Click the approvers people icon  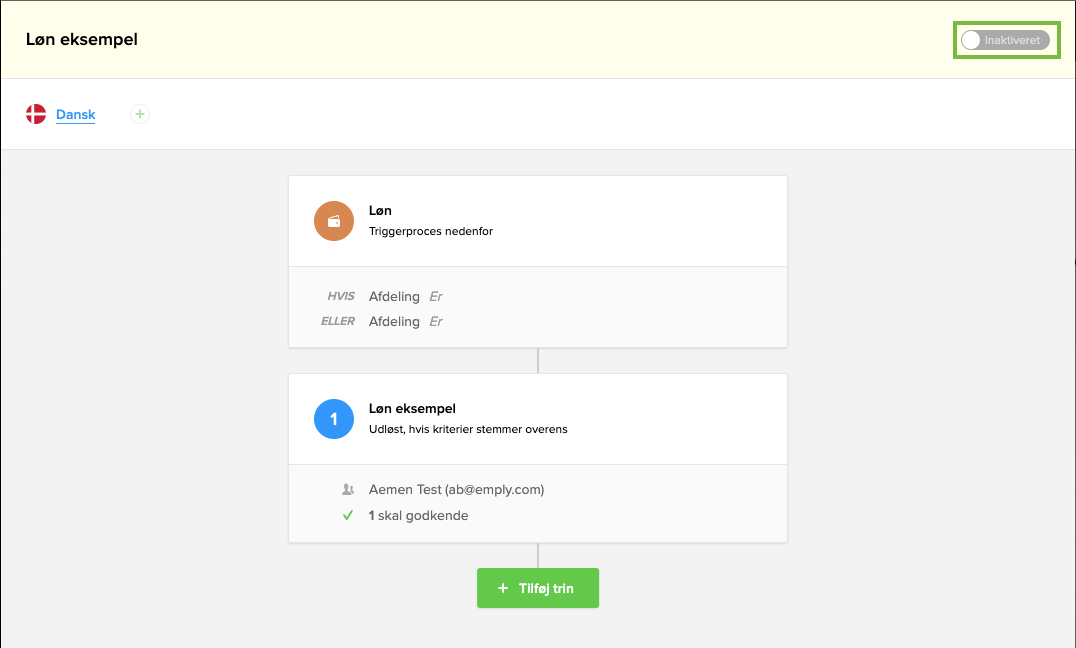point(348,490)
